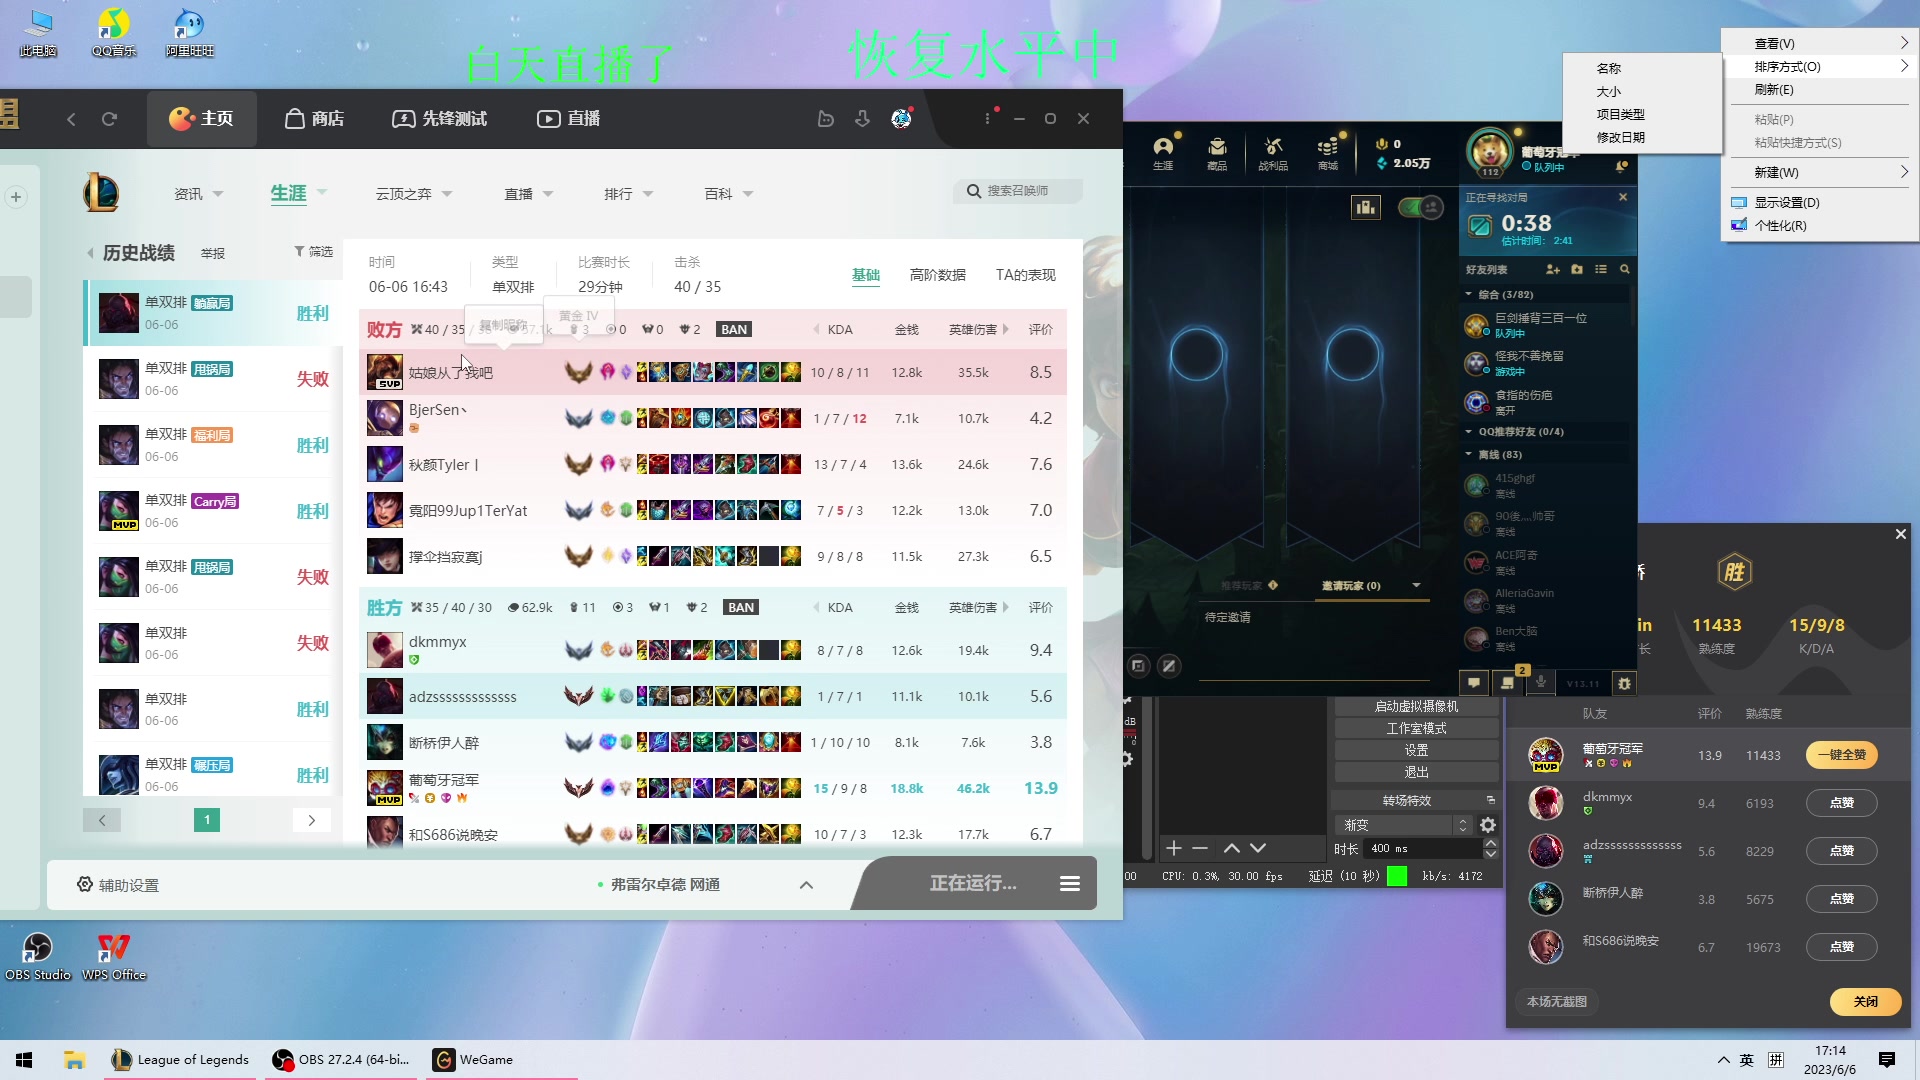Click player name BjerSen in losing team
The image size is (1920, 1080).
coord(436,410)
